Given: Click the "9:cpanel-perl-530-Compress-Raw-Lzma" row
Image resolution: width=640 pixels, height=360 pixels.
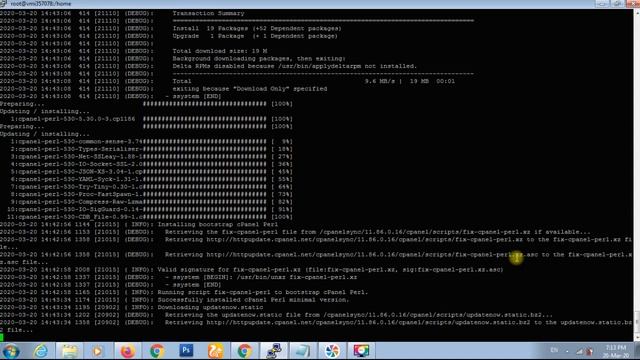Looking at the screenshot, I should [152, 202].
